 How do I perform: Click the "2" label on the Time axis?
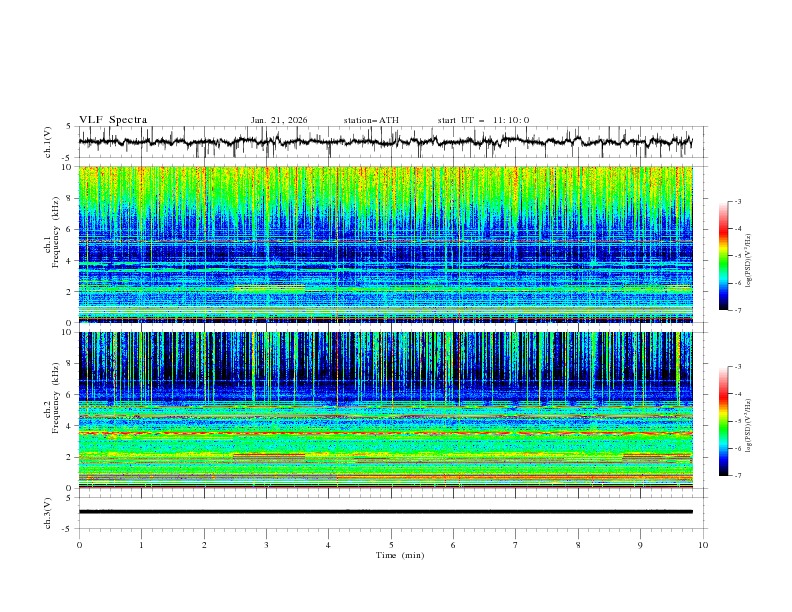(x=204, y=545)
